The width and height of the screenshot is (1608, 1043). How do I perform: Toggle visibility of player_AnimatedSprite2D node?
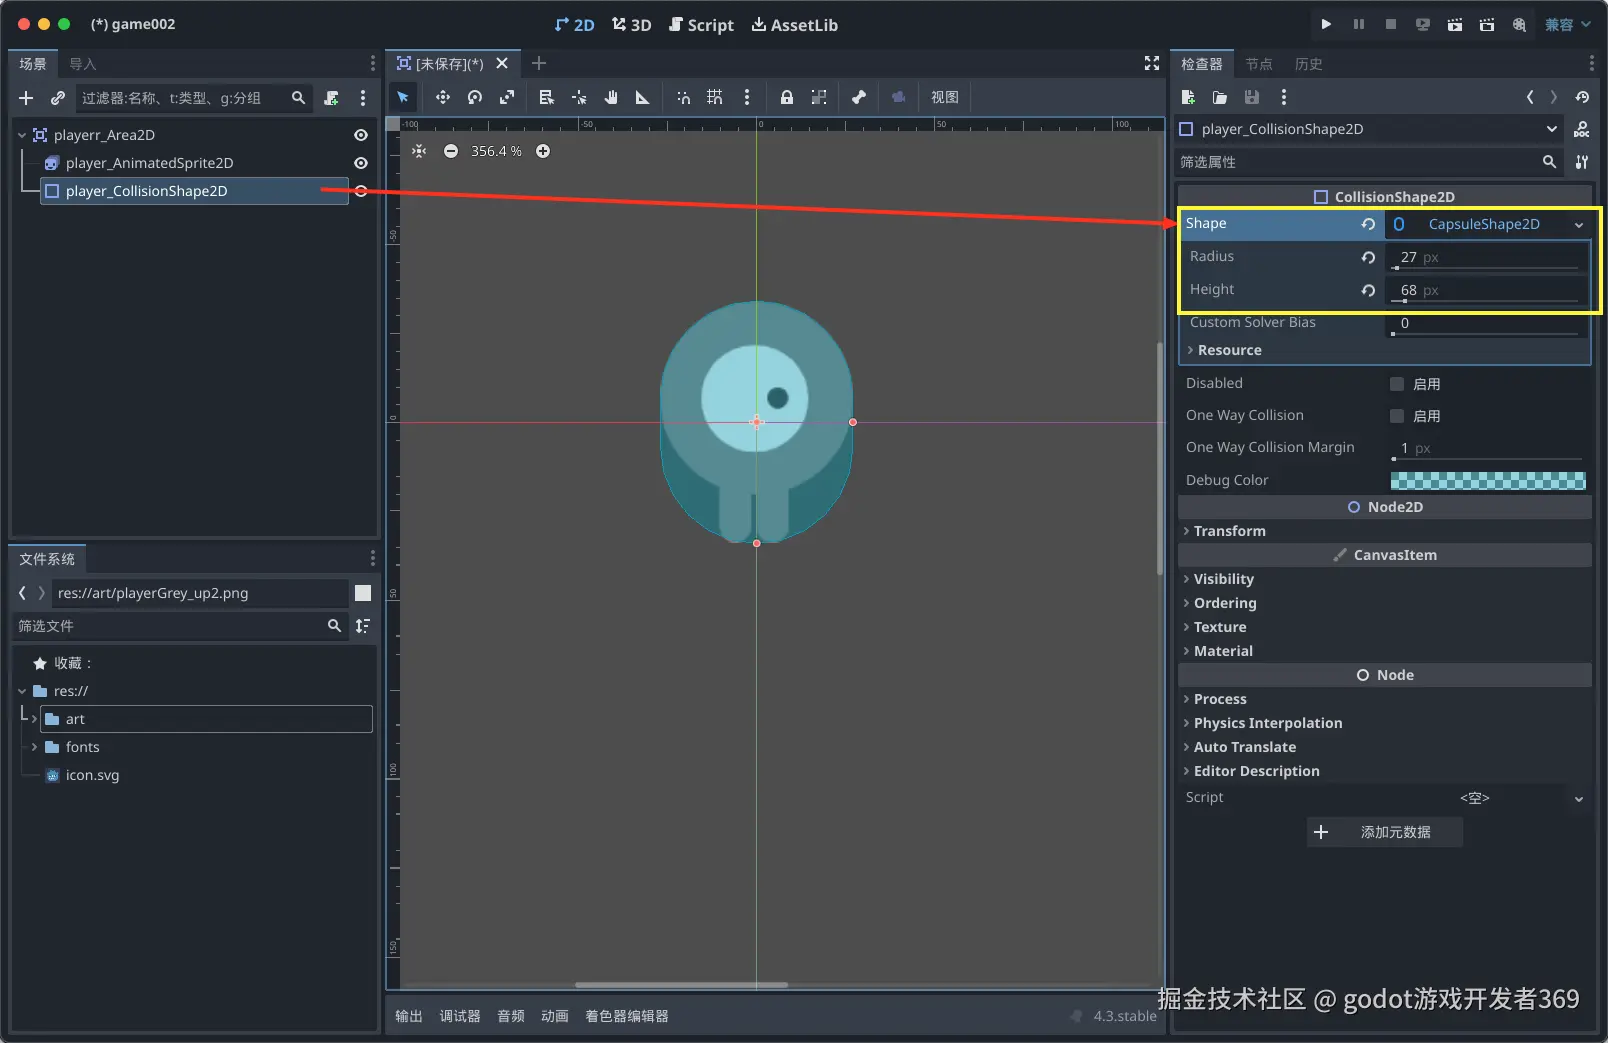pos(361,163)
